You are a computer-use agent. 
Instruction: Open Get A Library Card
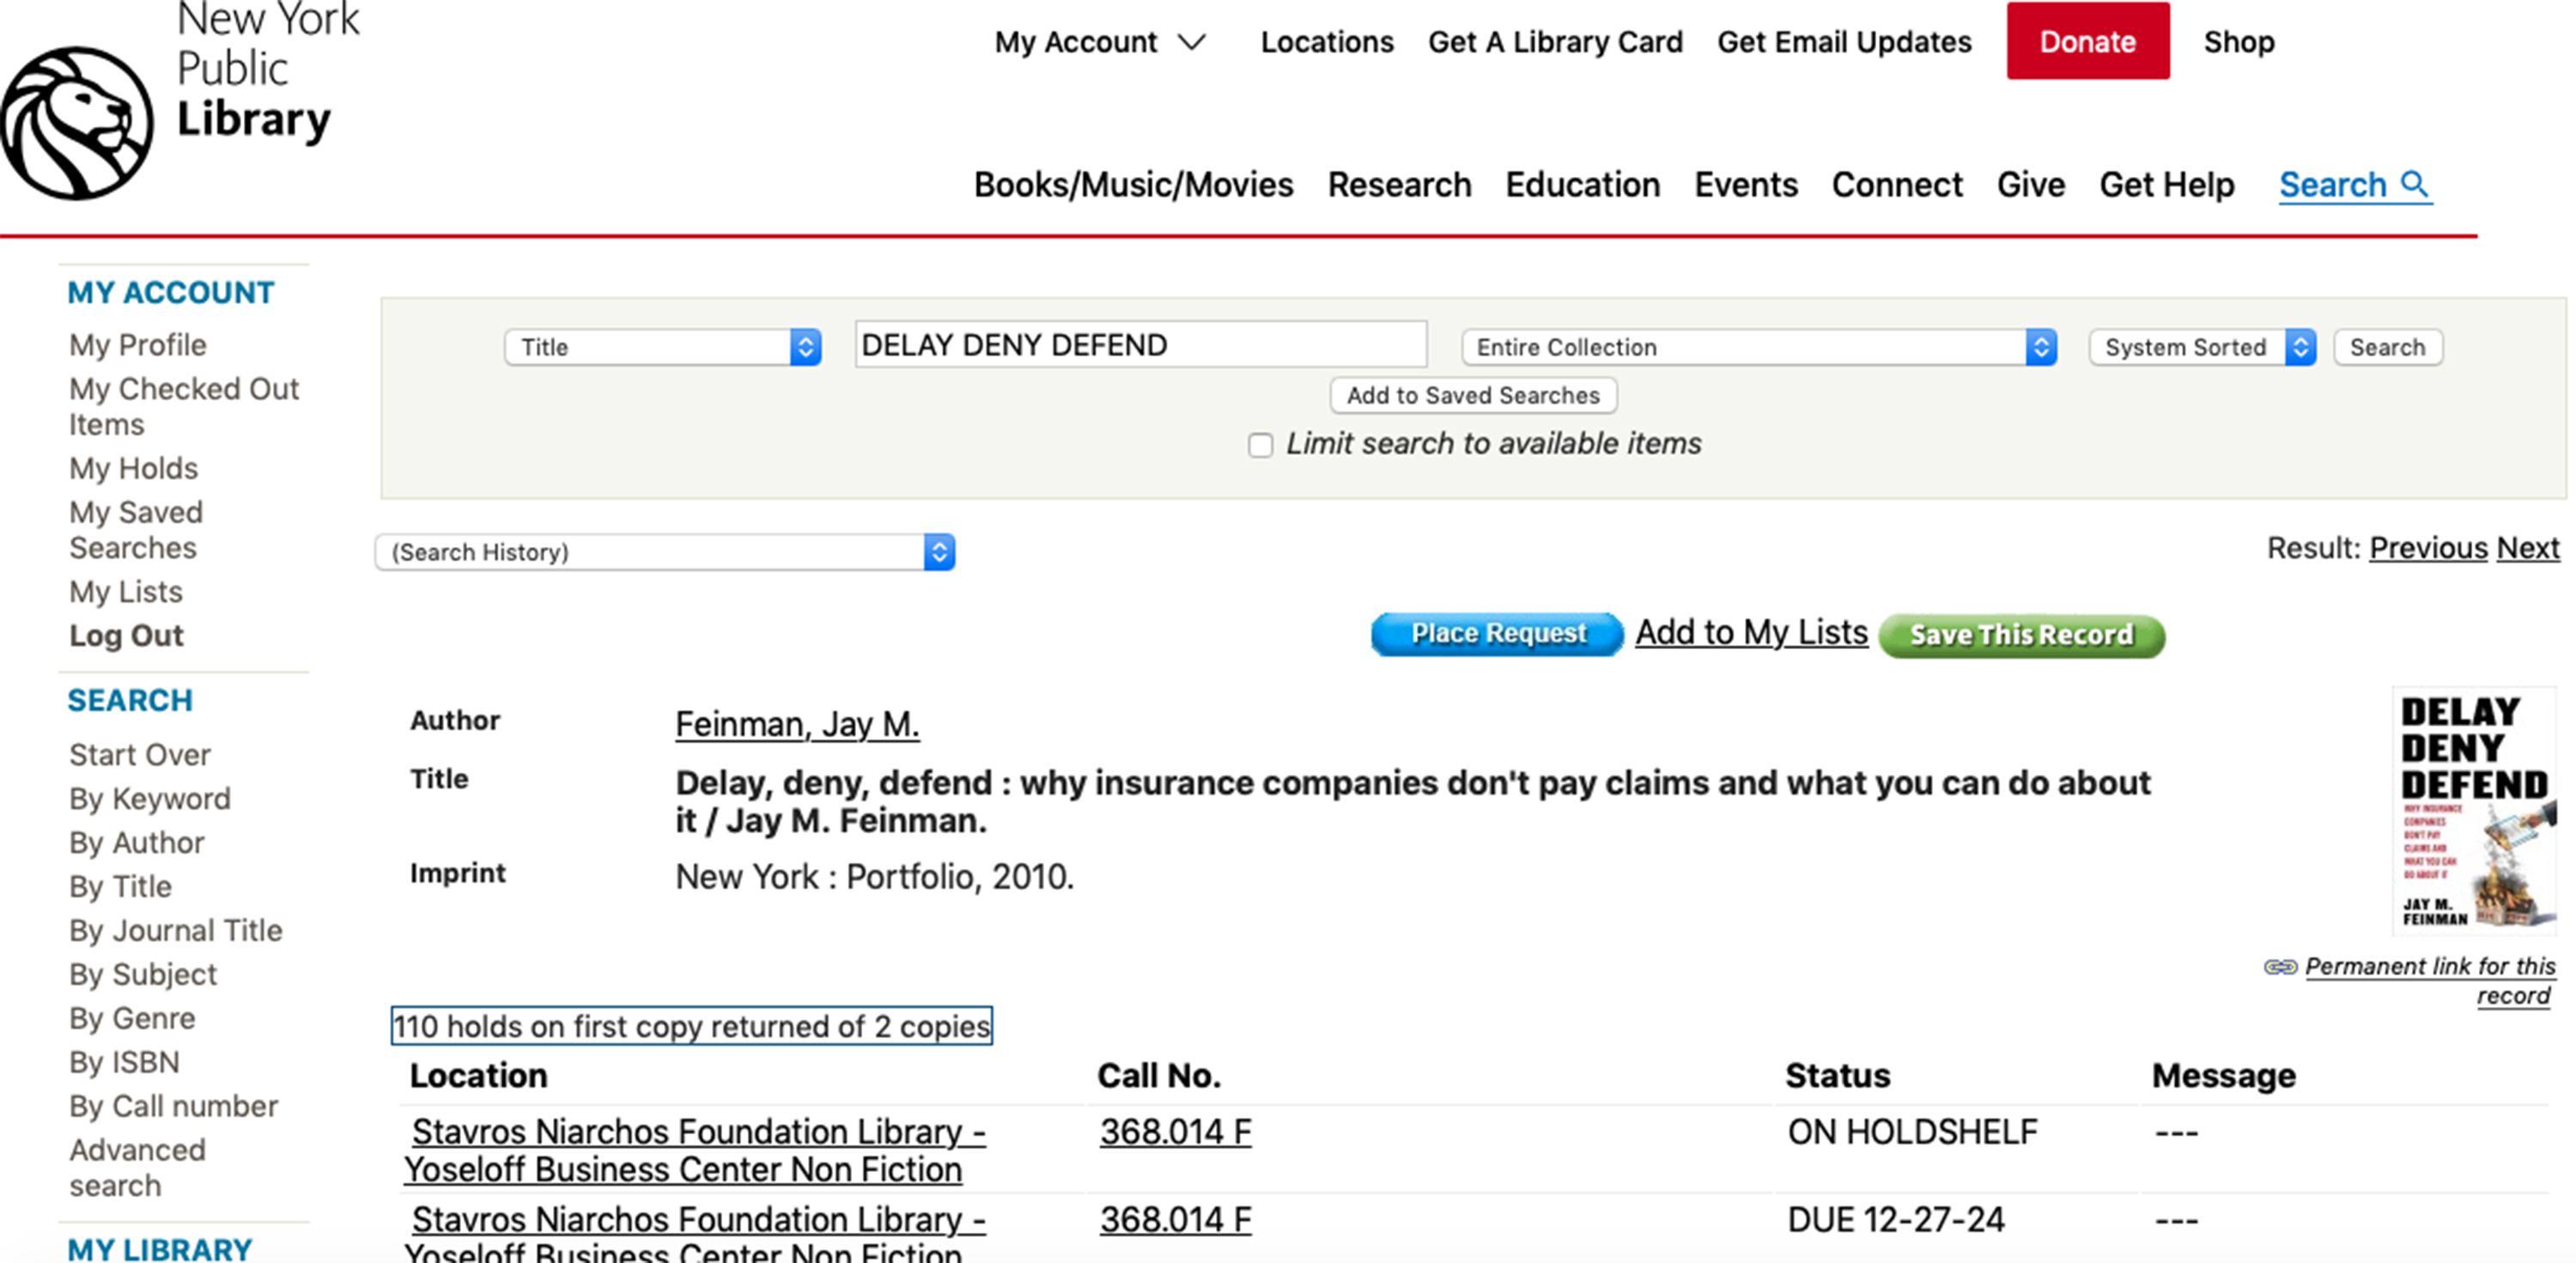1555,42
